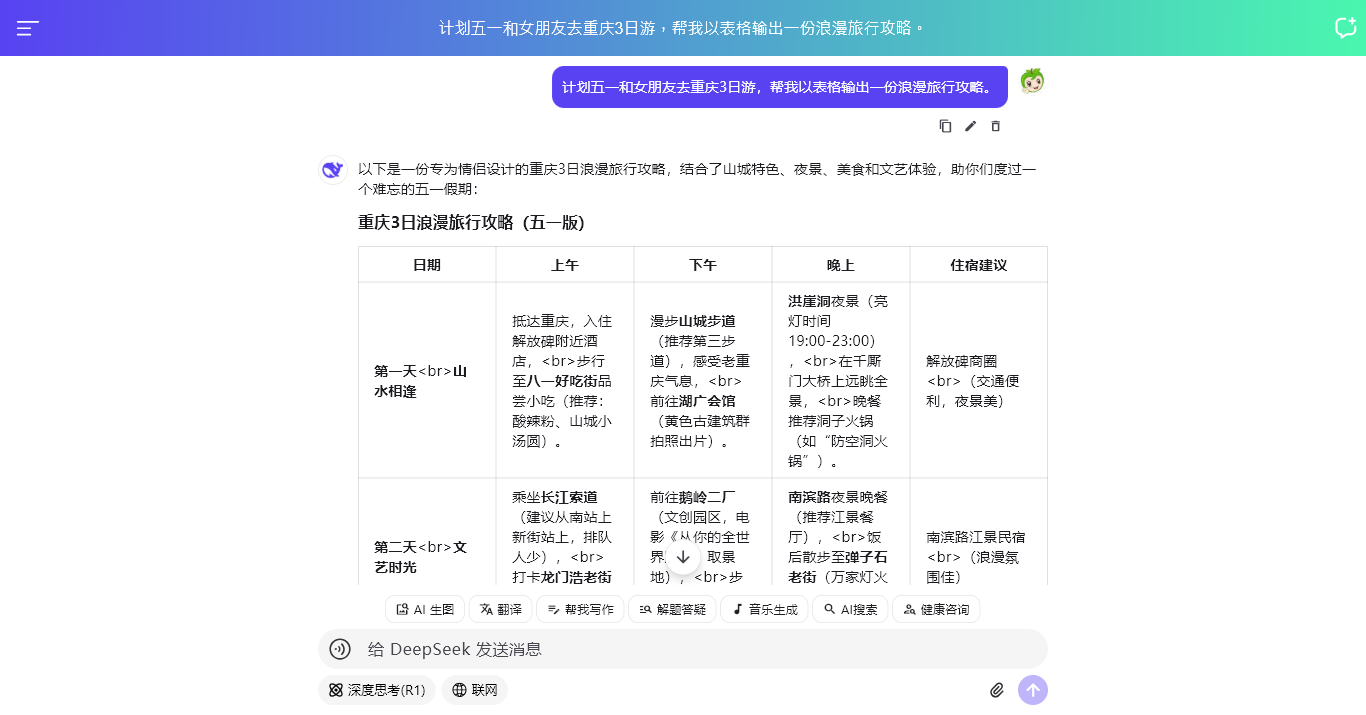Click the scroll-down arrow over the table
1366x715 pixels.
coord(683,555)
